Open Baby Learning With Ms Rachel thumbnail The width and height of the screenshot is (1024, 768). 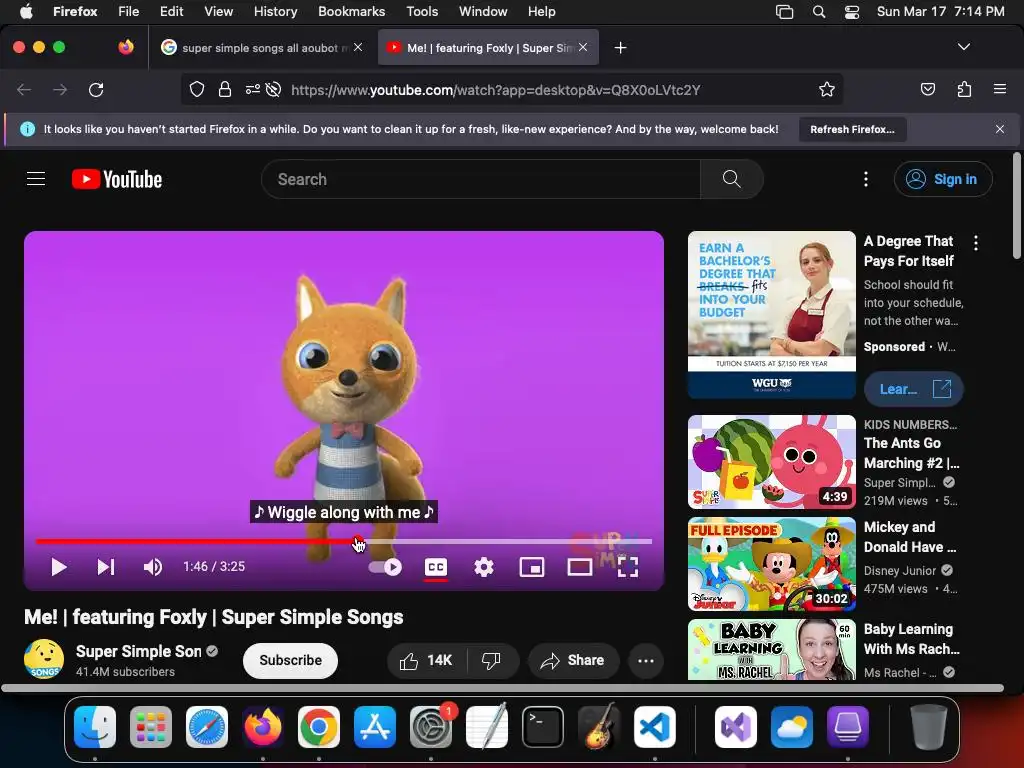[x=771, y=650]
